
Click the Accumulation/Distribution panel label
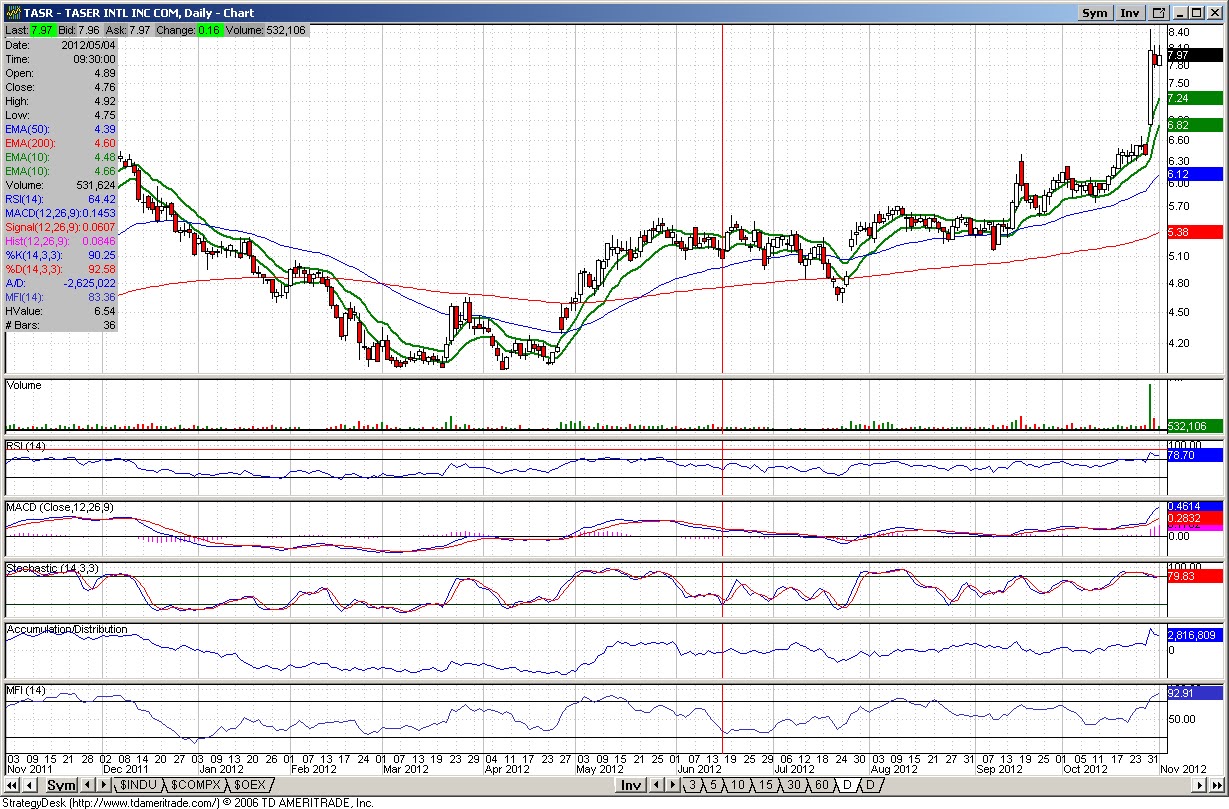coord(67,630)
